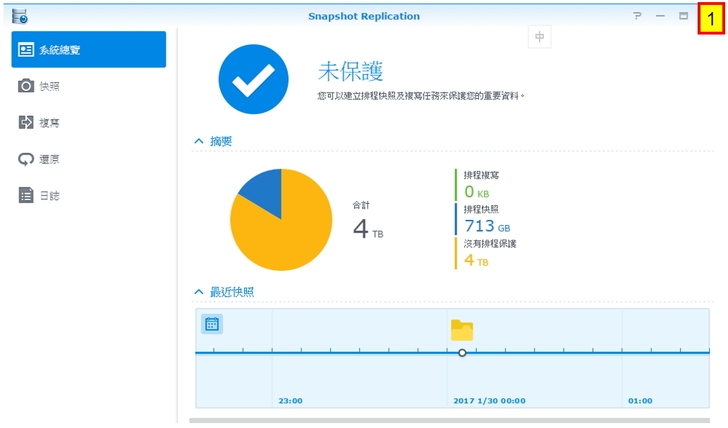Viewport: 728px width, 428px height.
Task: Open the 日誌 log sidebar icon
Action: pyautogui.click(x=27, y=196)
